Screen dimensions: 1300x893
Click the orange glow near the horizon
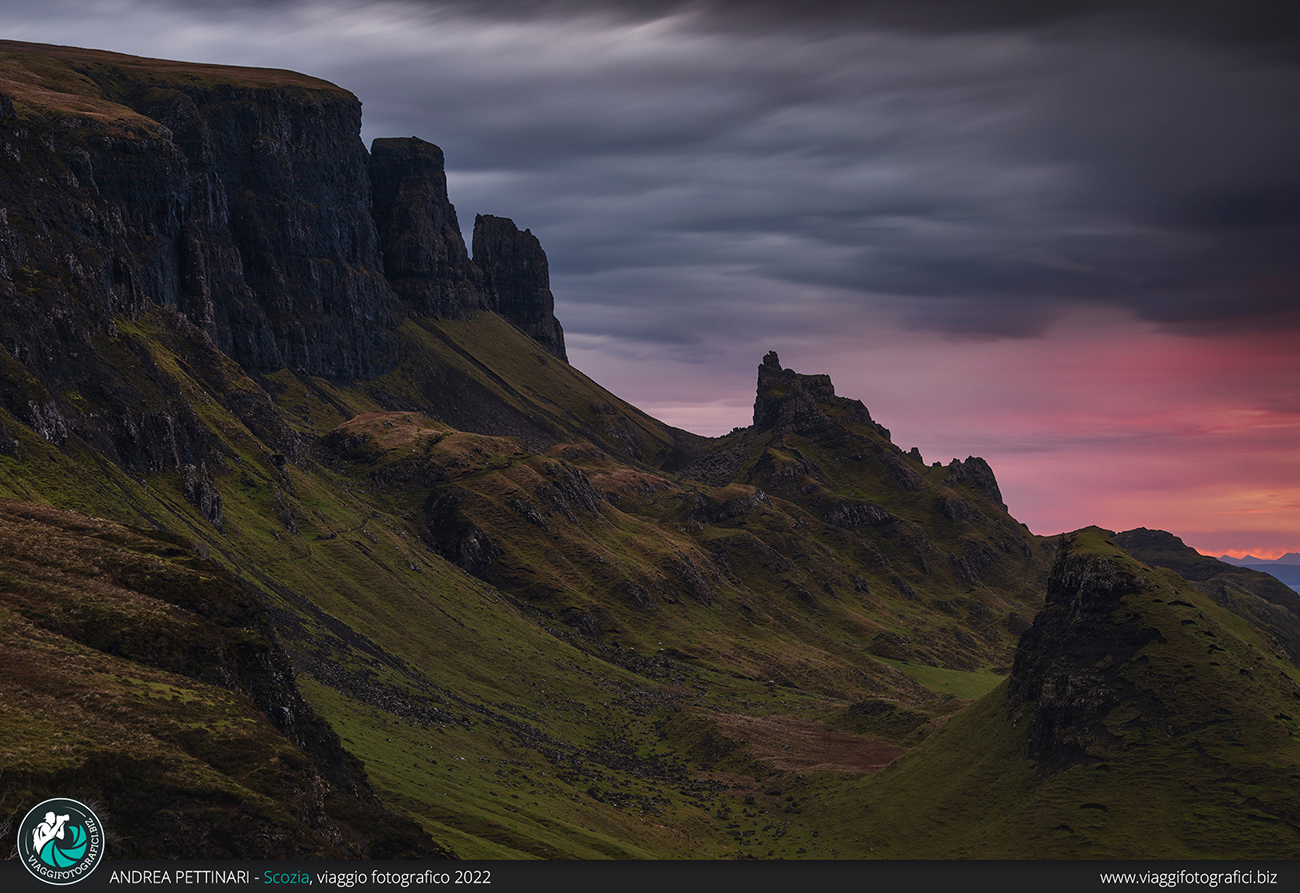pyautogui.click(x=1250, y=545)
